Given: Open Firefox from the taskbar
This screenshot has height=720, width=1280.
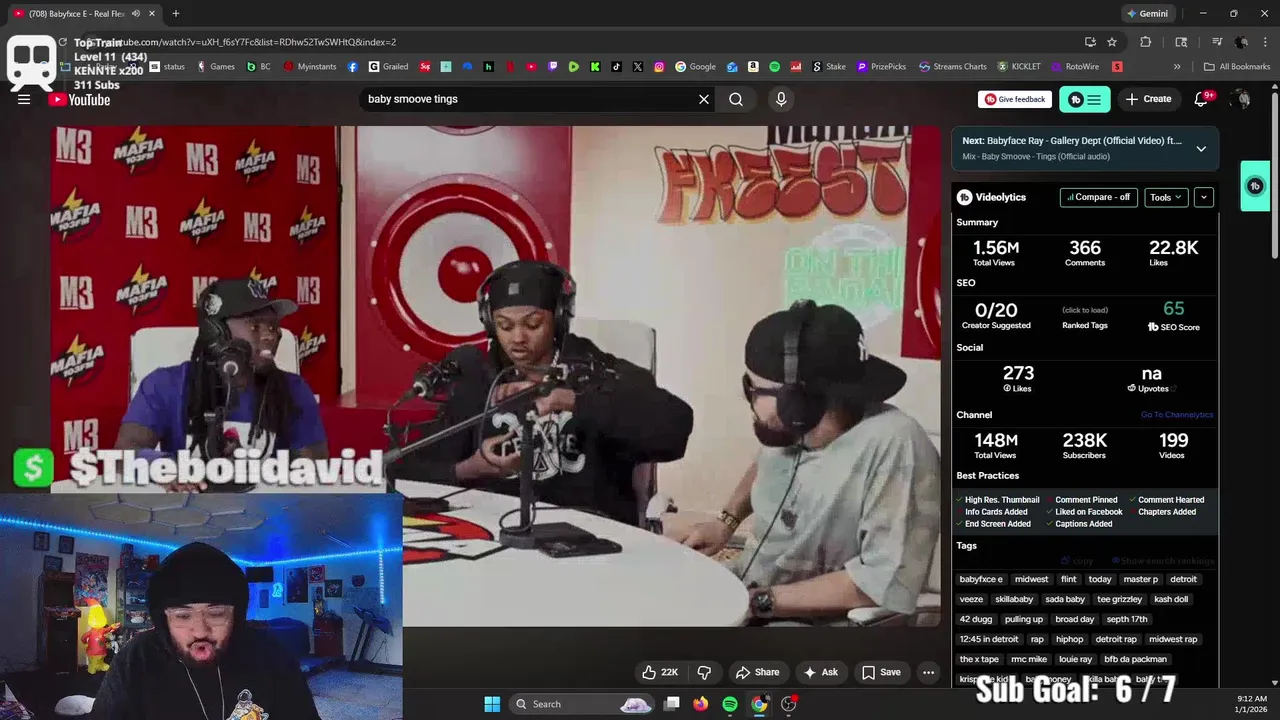Looking at the screenshot, I should coord(701,704).
